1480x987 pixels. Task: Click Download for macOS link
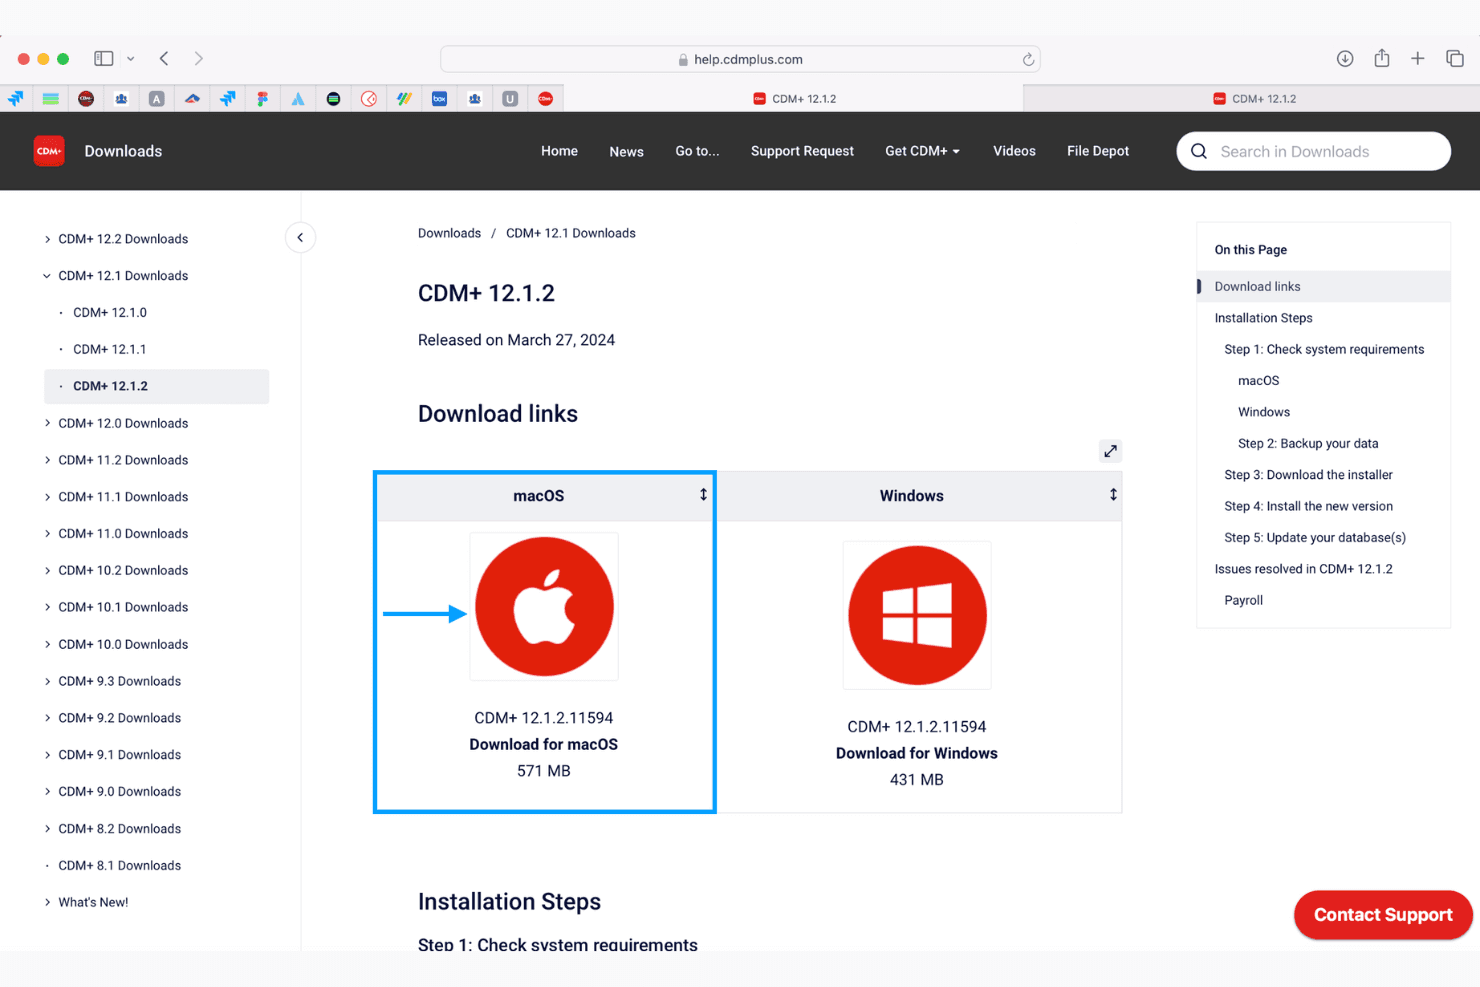544,744
